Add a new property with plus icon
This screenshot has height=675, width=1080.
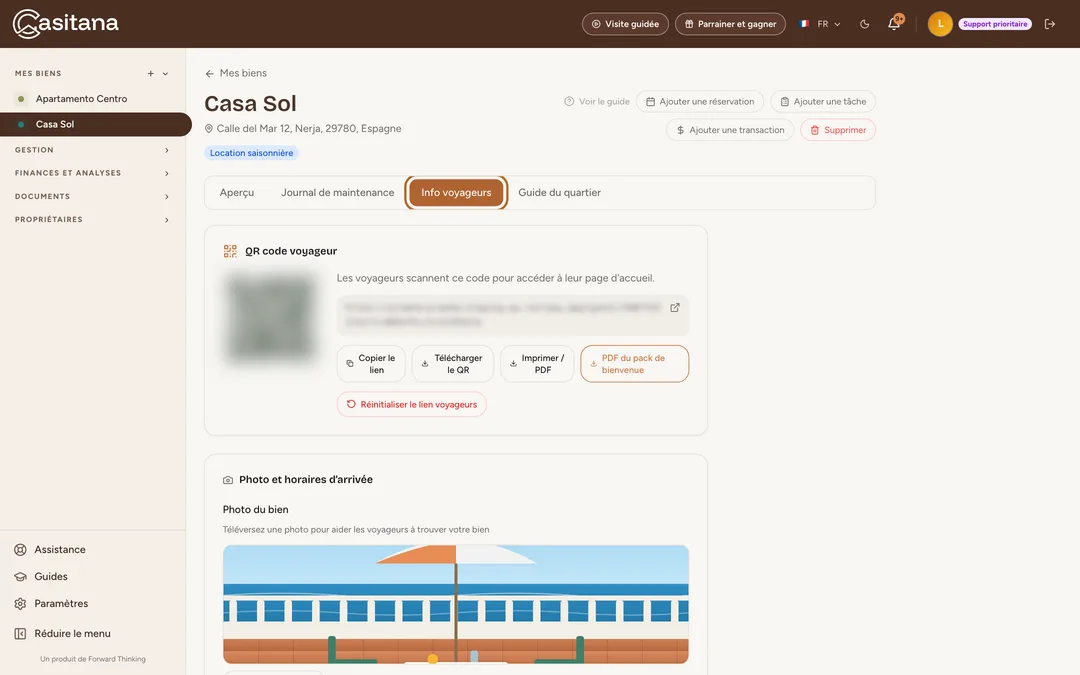pyautogui.click(x=151, y=74)
